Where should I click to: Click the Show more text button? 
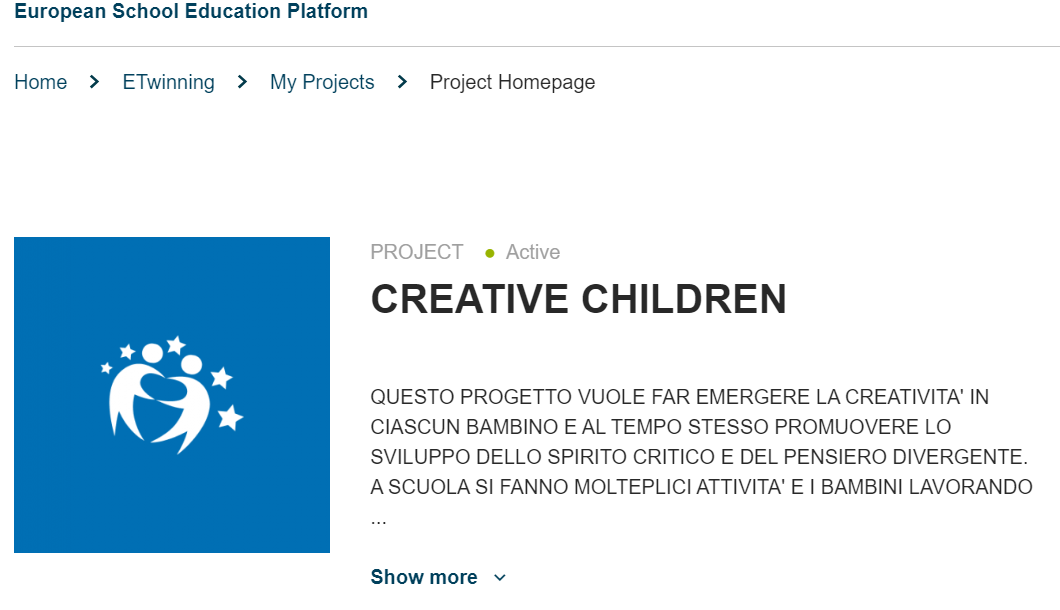point(424,577)
